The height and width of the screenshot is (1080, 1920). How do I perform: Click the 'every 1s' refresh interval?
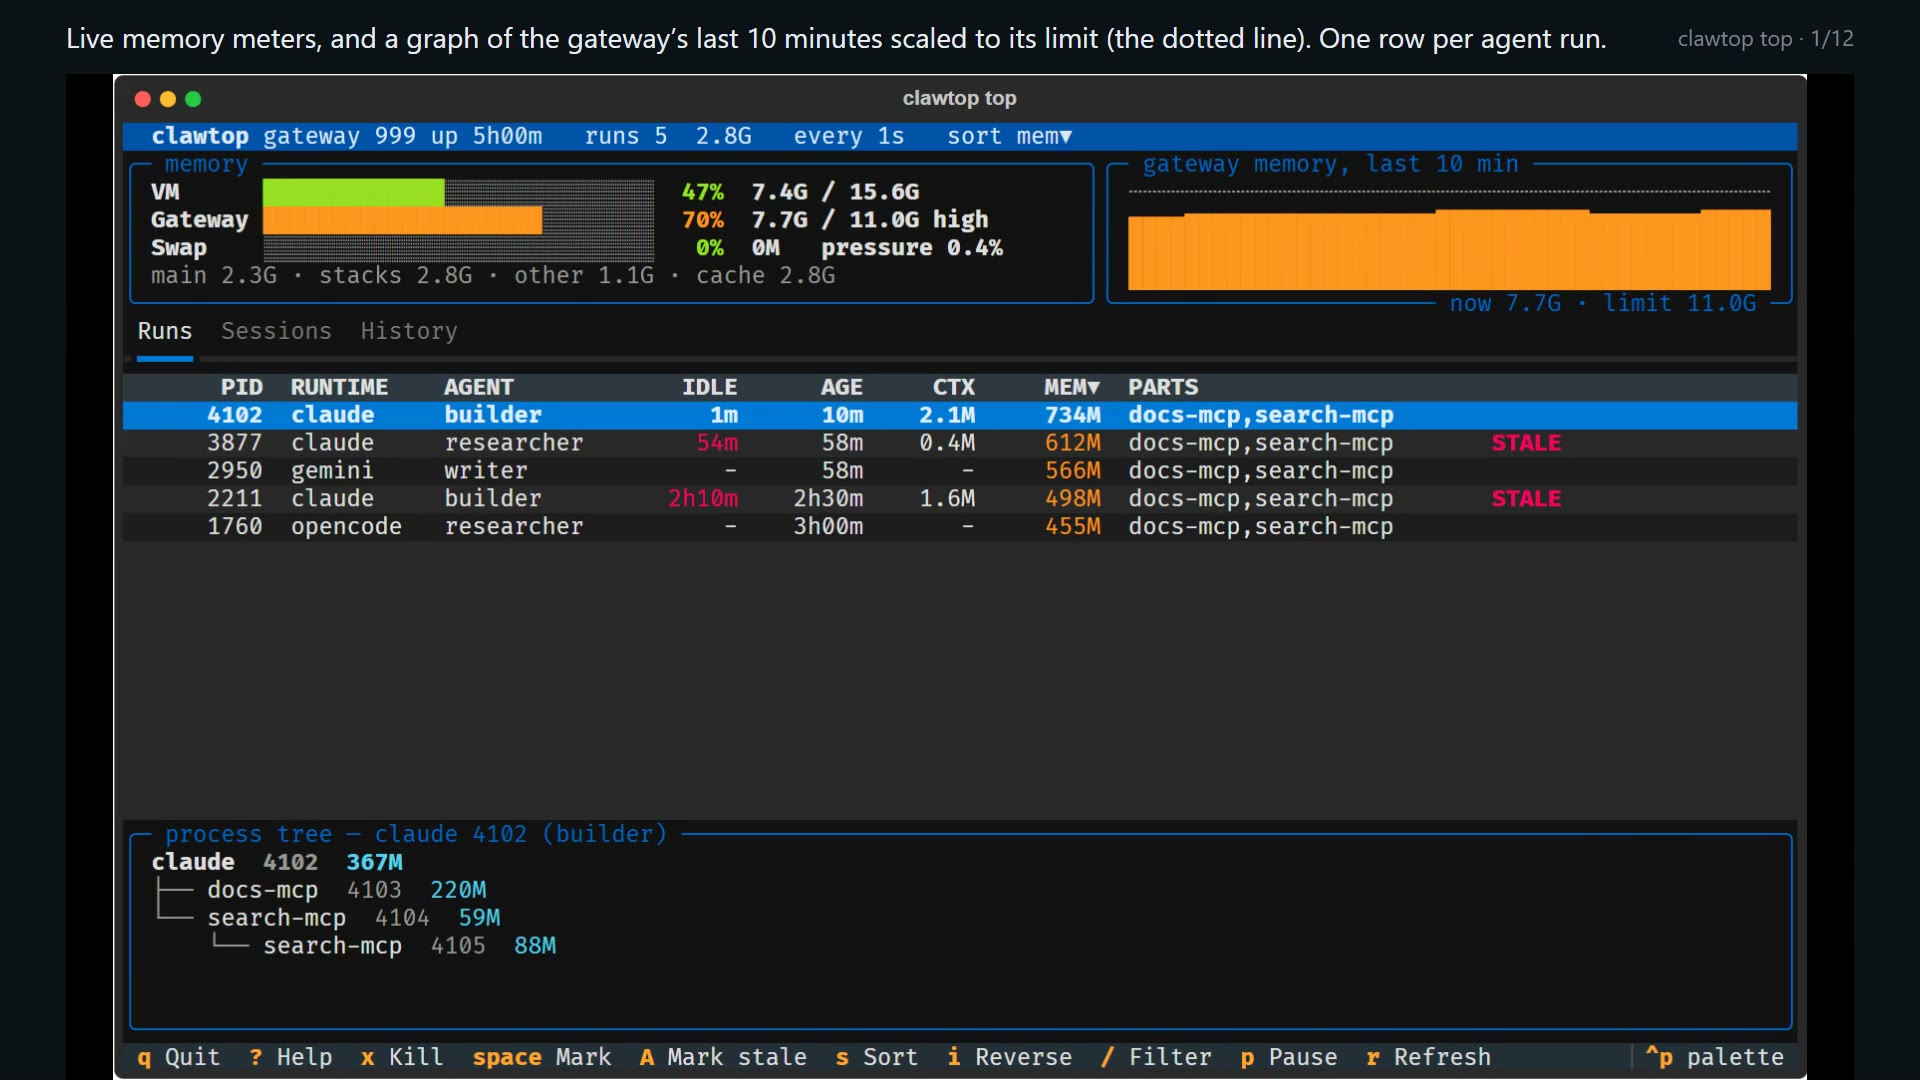pos(849,136)
